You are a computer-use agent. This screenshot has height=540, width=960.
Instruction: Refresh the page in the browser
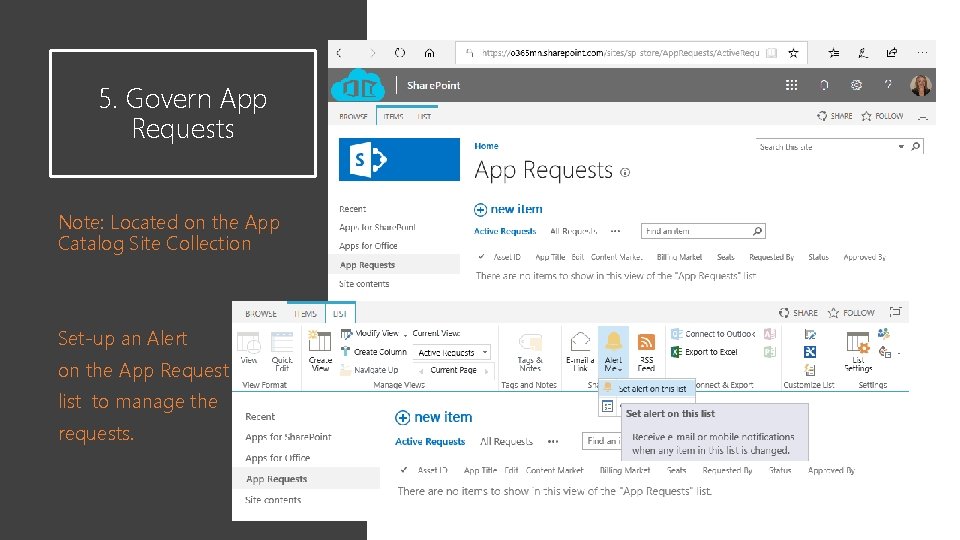(x=400, y=53)
